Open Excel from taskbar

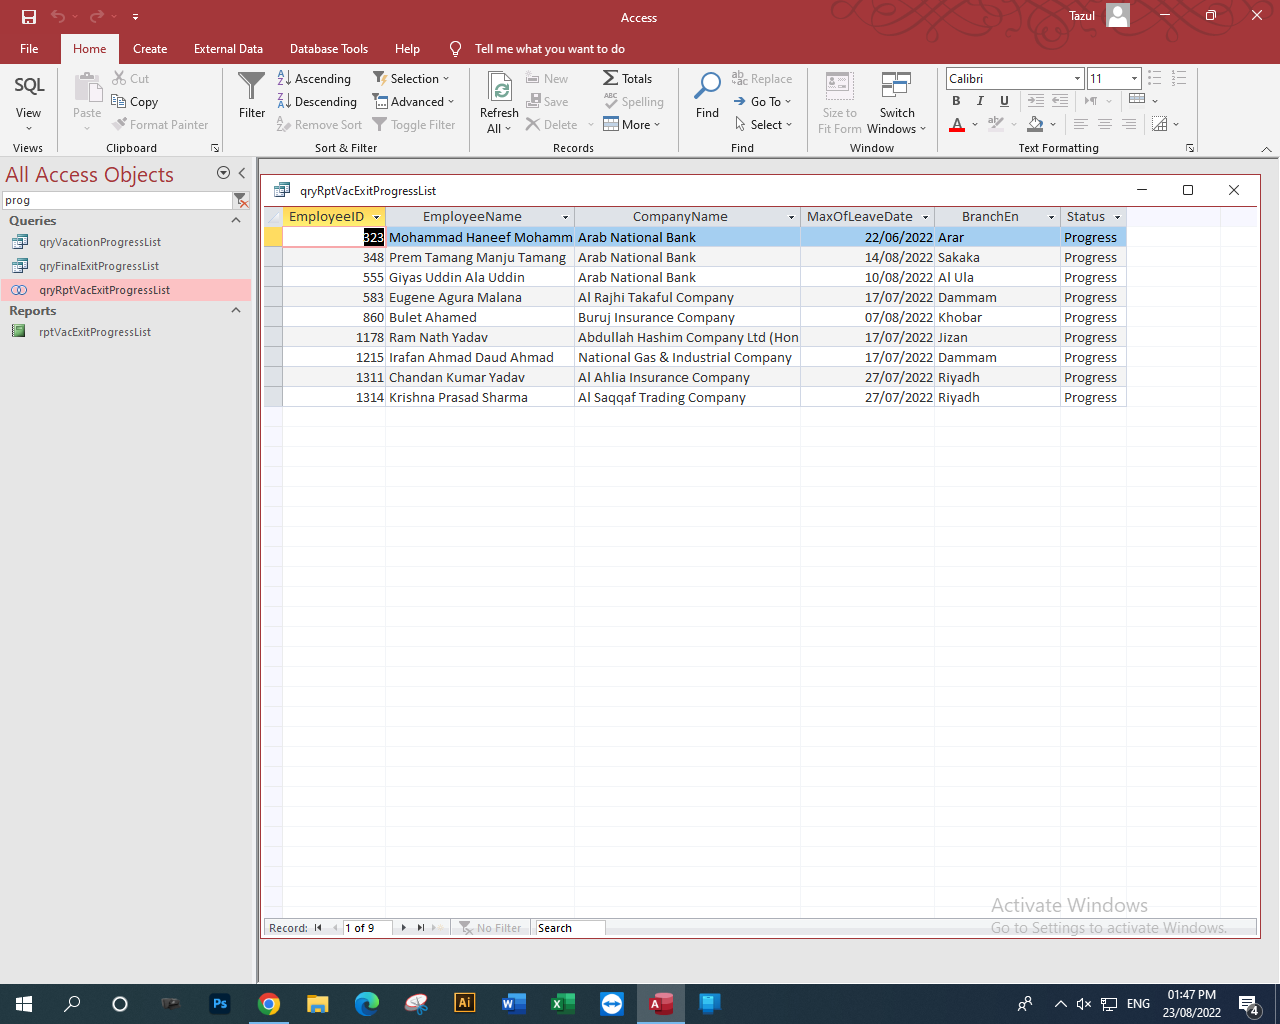pos(562,1003)
